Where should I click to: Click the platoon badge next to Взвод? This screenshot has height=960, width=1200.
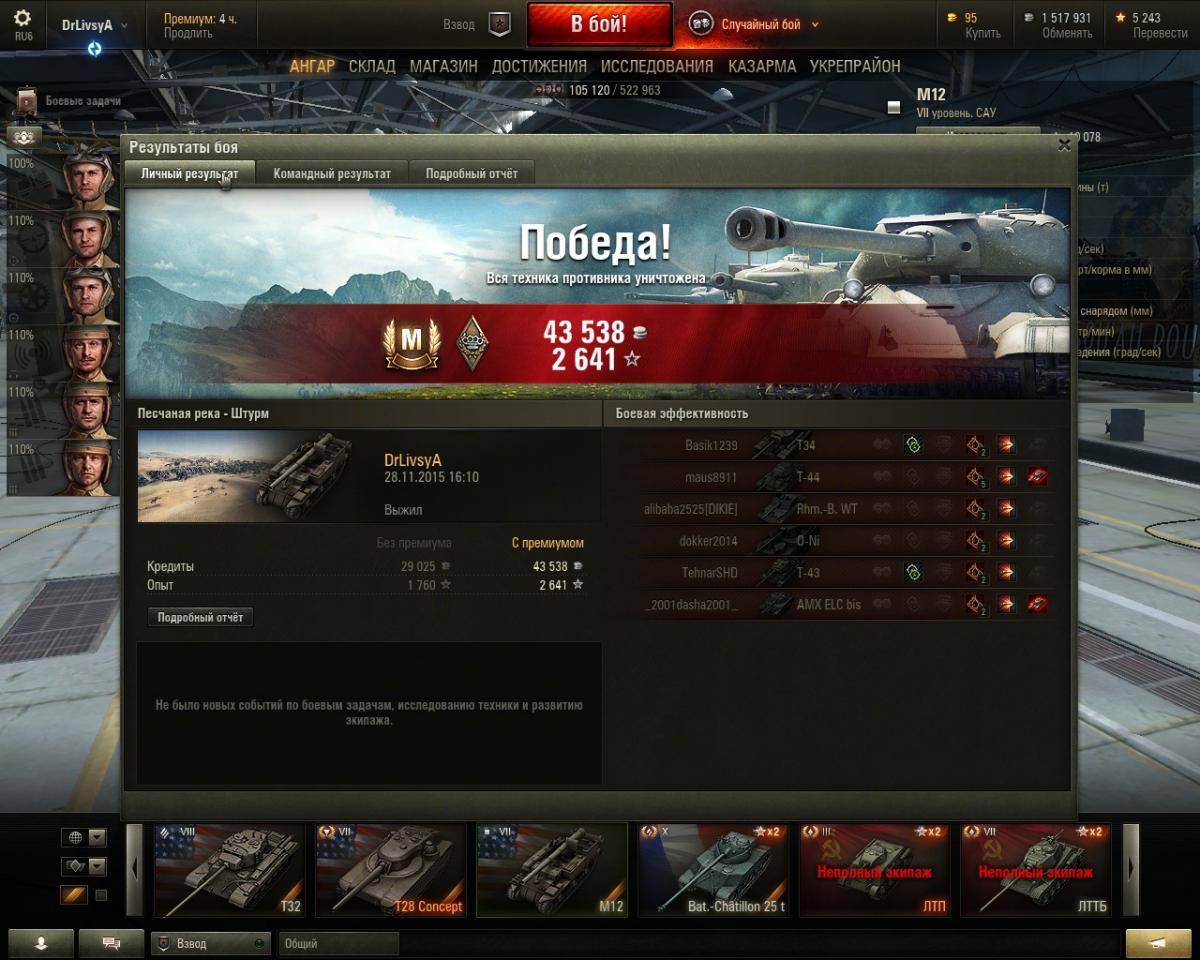point(499,24)
